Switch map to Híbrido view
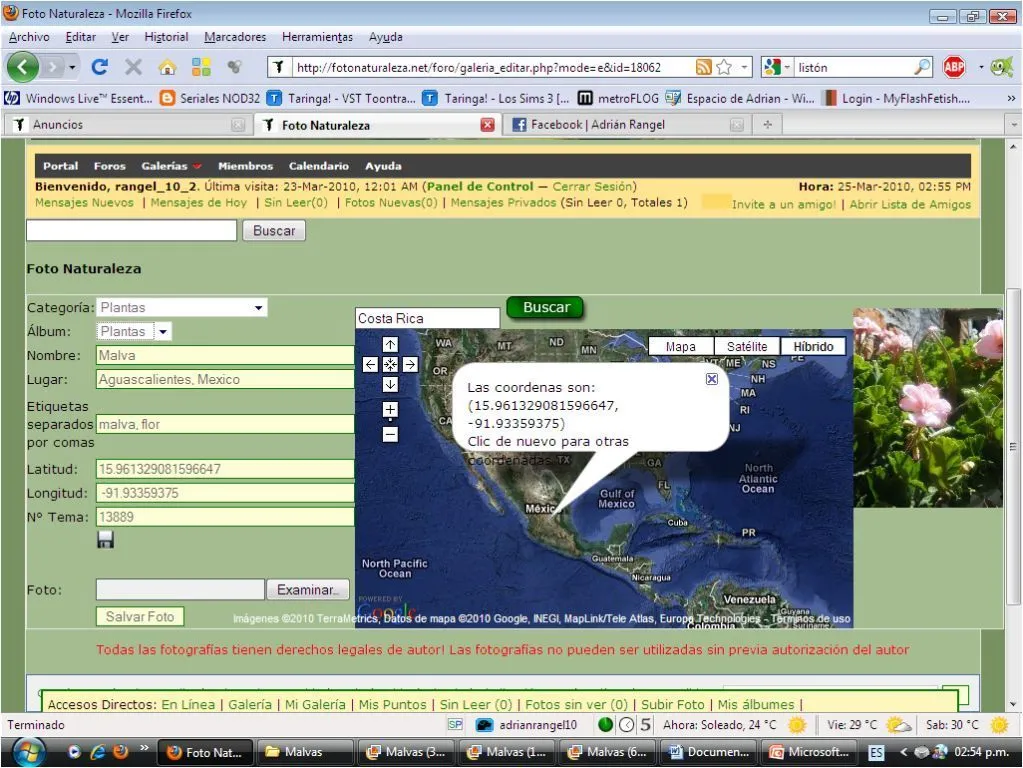Screen dimensions: 1023x768 813,346
